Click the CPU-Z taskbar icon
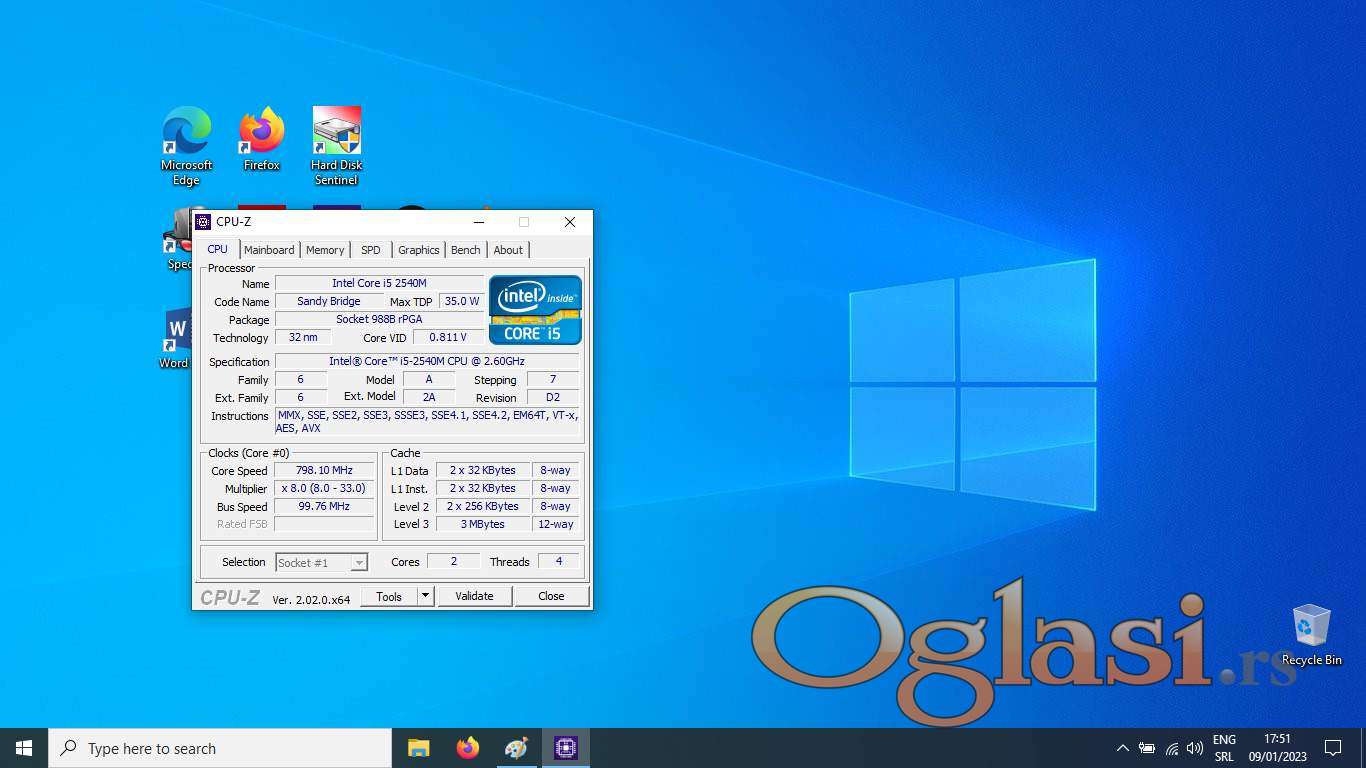This screenshot has height=768, width=1366. 565,748
